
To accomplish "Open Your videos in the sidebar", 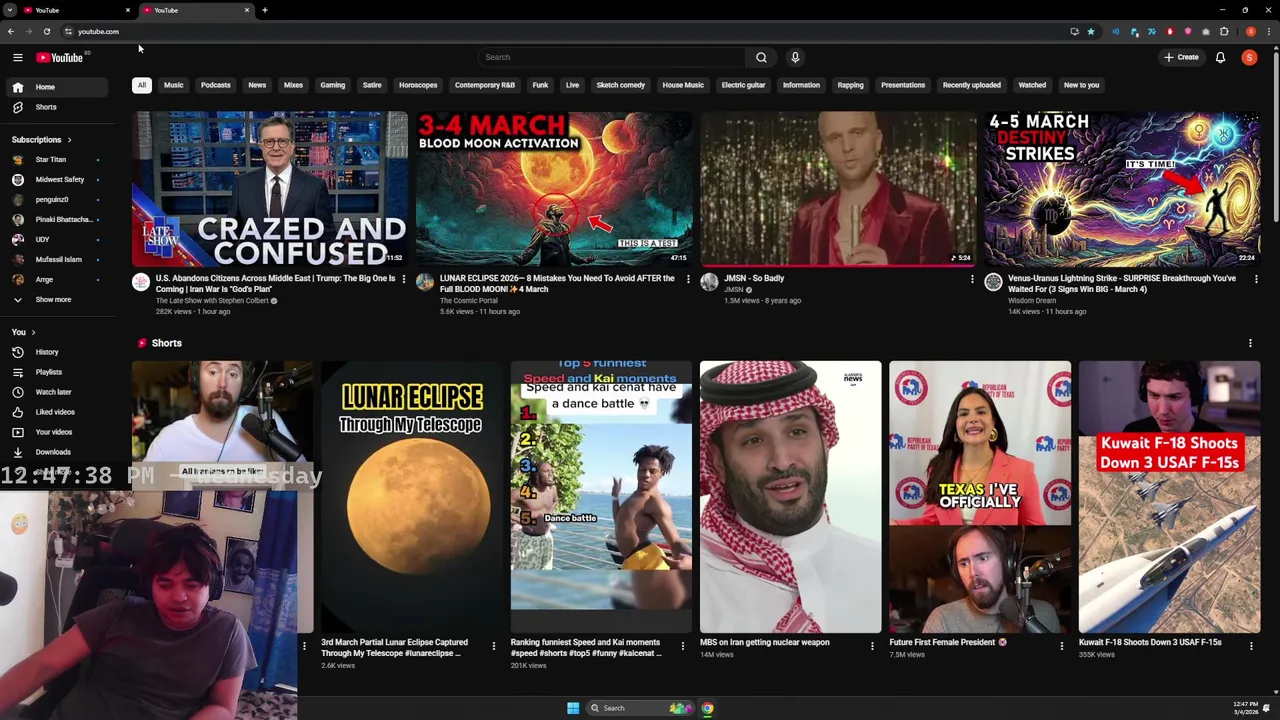I will (x=55, y=432).
